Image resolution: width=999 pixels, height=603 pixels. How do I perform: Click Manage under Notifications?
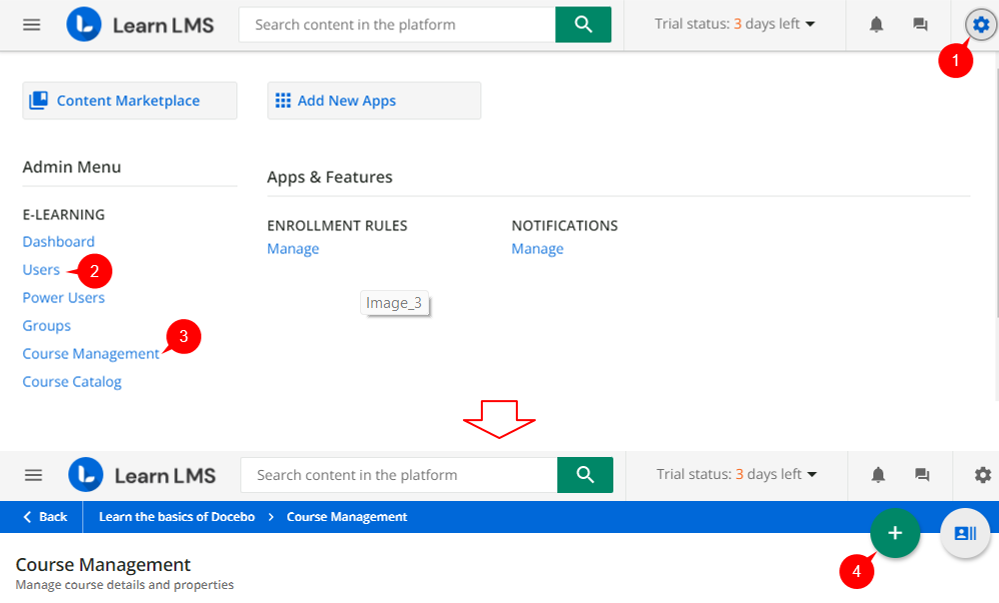point(537,249)
